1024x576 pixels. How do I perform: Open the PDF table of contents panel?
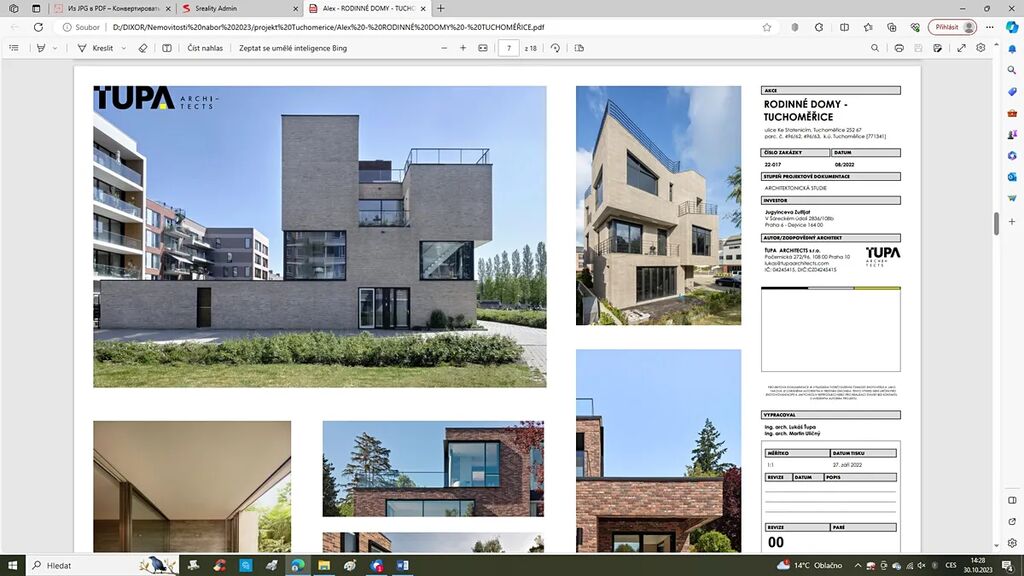pyautogui.click(x=14, y=48)
